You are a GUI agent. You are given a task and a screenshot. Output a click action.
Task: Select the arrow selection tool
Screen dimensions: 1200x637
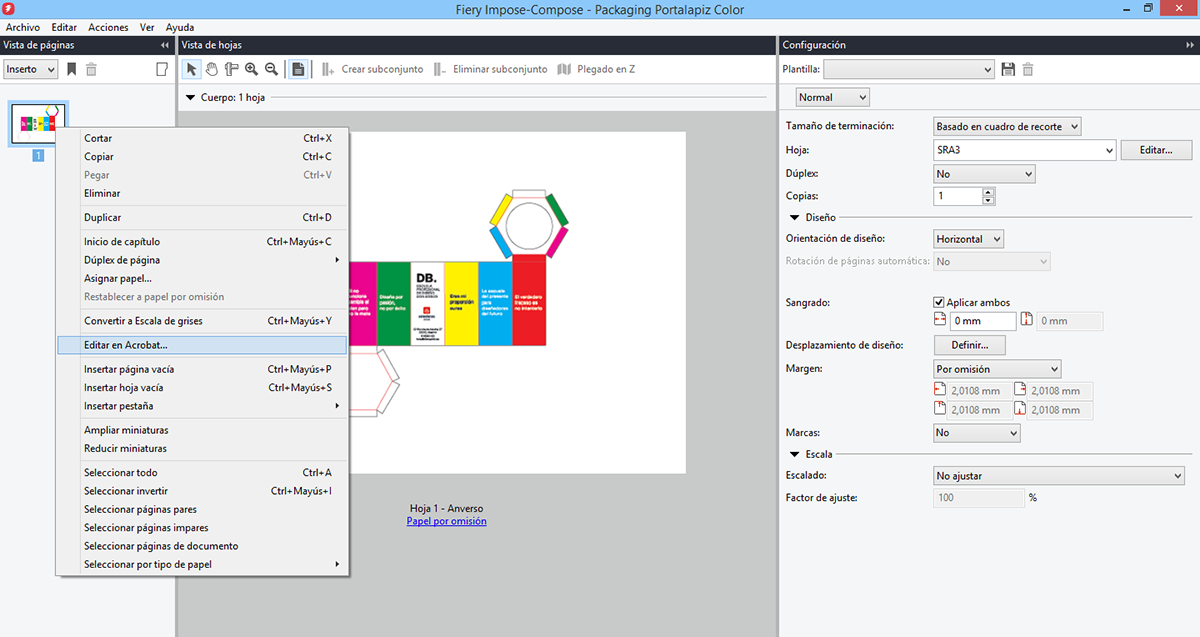pyautogui.click(x=191, y=69)
